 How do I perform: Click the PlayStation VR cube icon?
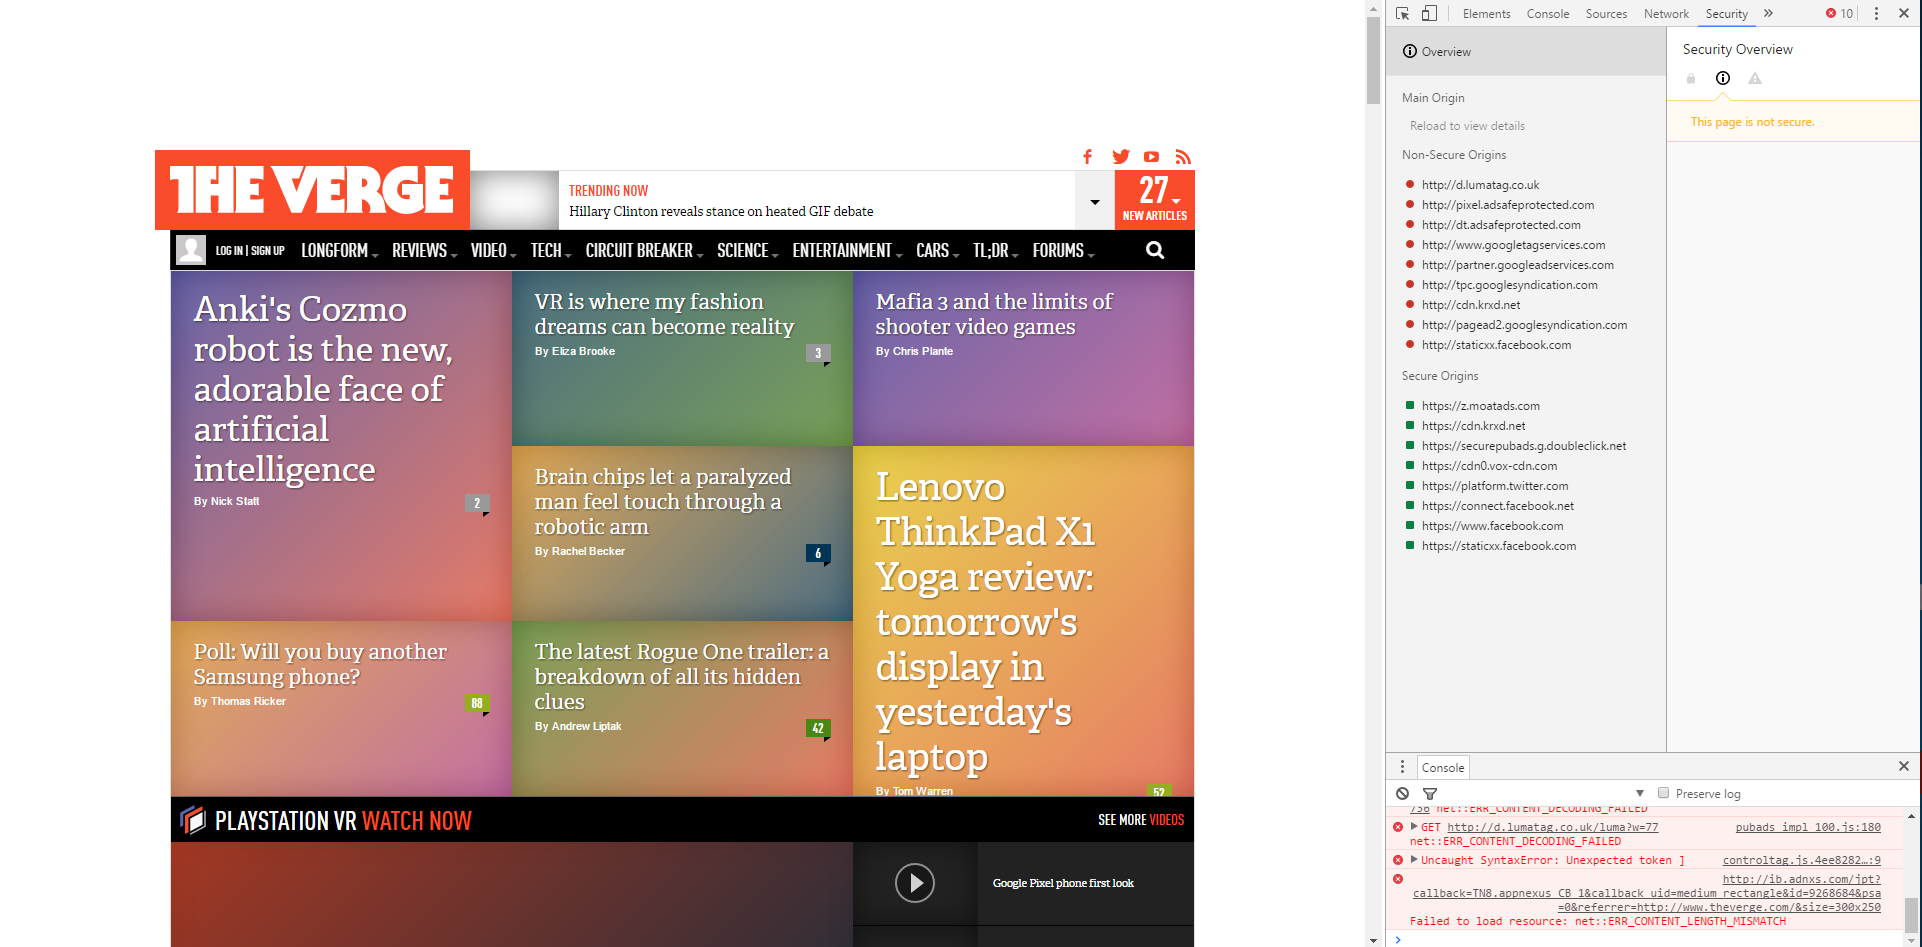(x=193, y=820)
